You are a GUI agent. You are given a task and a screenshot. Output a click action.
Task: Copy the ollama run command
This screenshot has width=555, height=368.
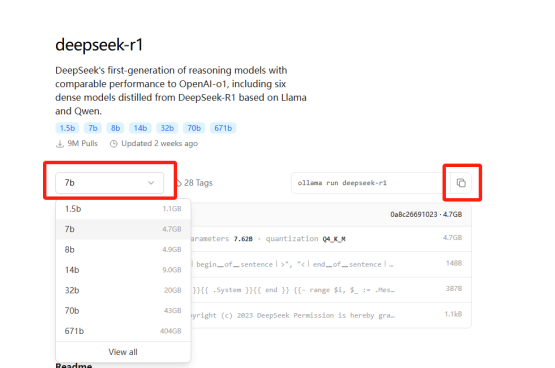tap(461, 183)
